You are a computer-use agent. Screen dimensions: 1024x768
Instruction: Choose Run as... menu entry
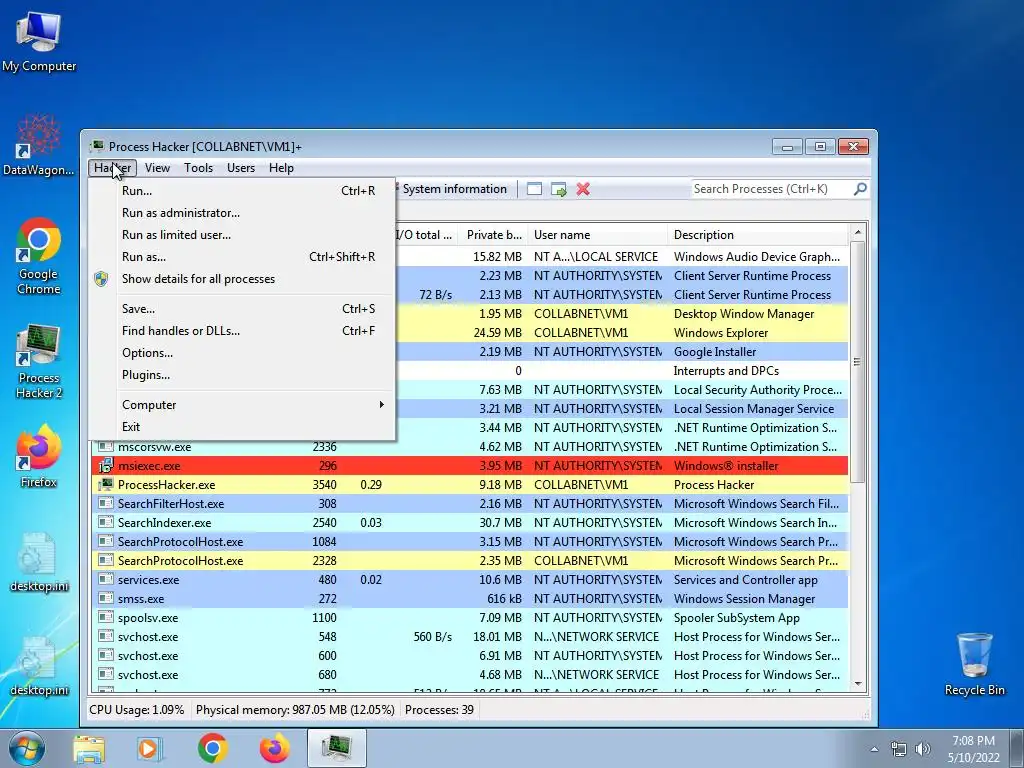tap(242, 257)
